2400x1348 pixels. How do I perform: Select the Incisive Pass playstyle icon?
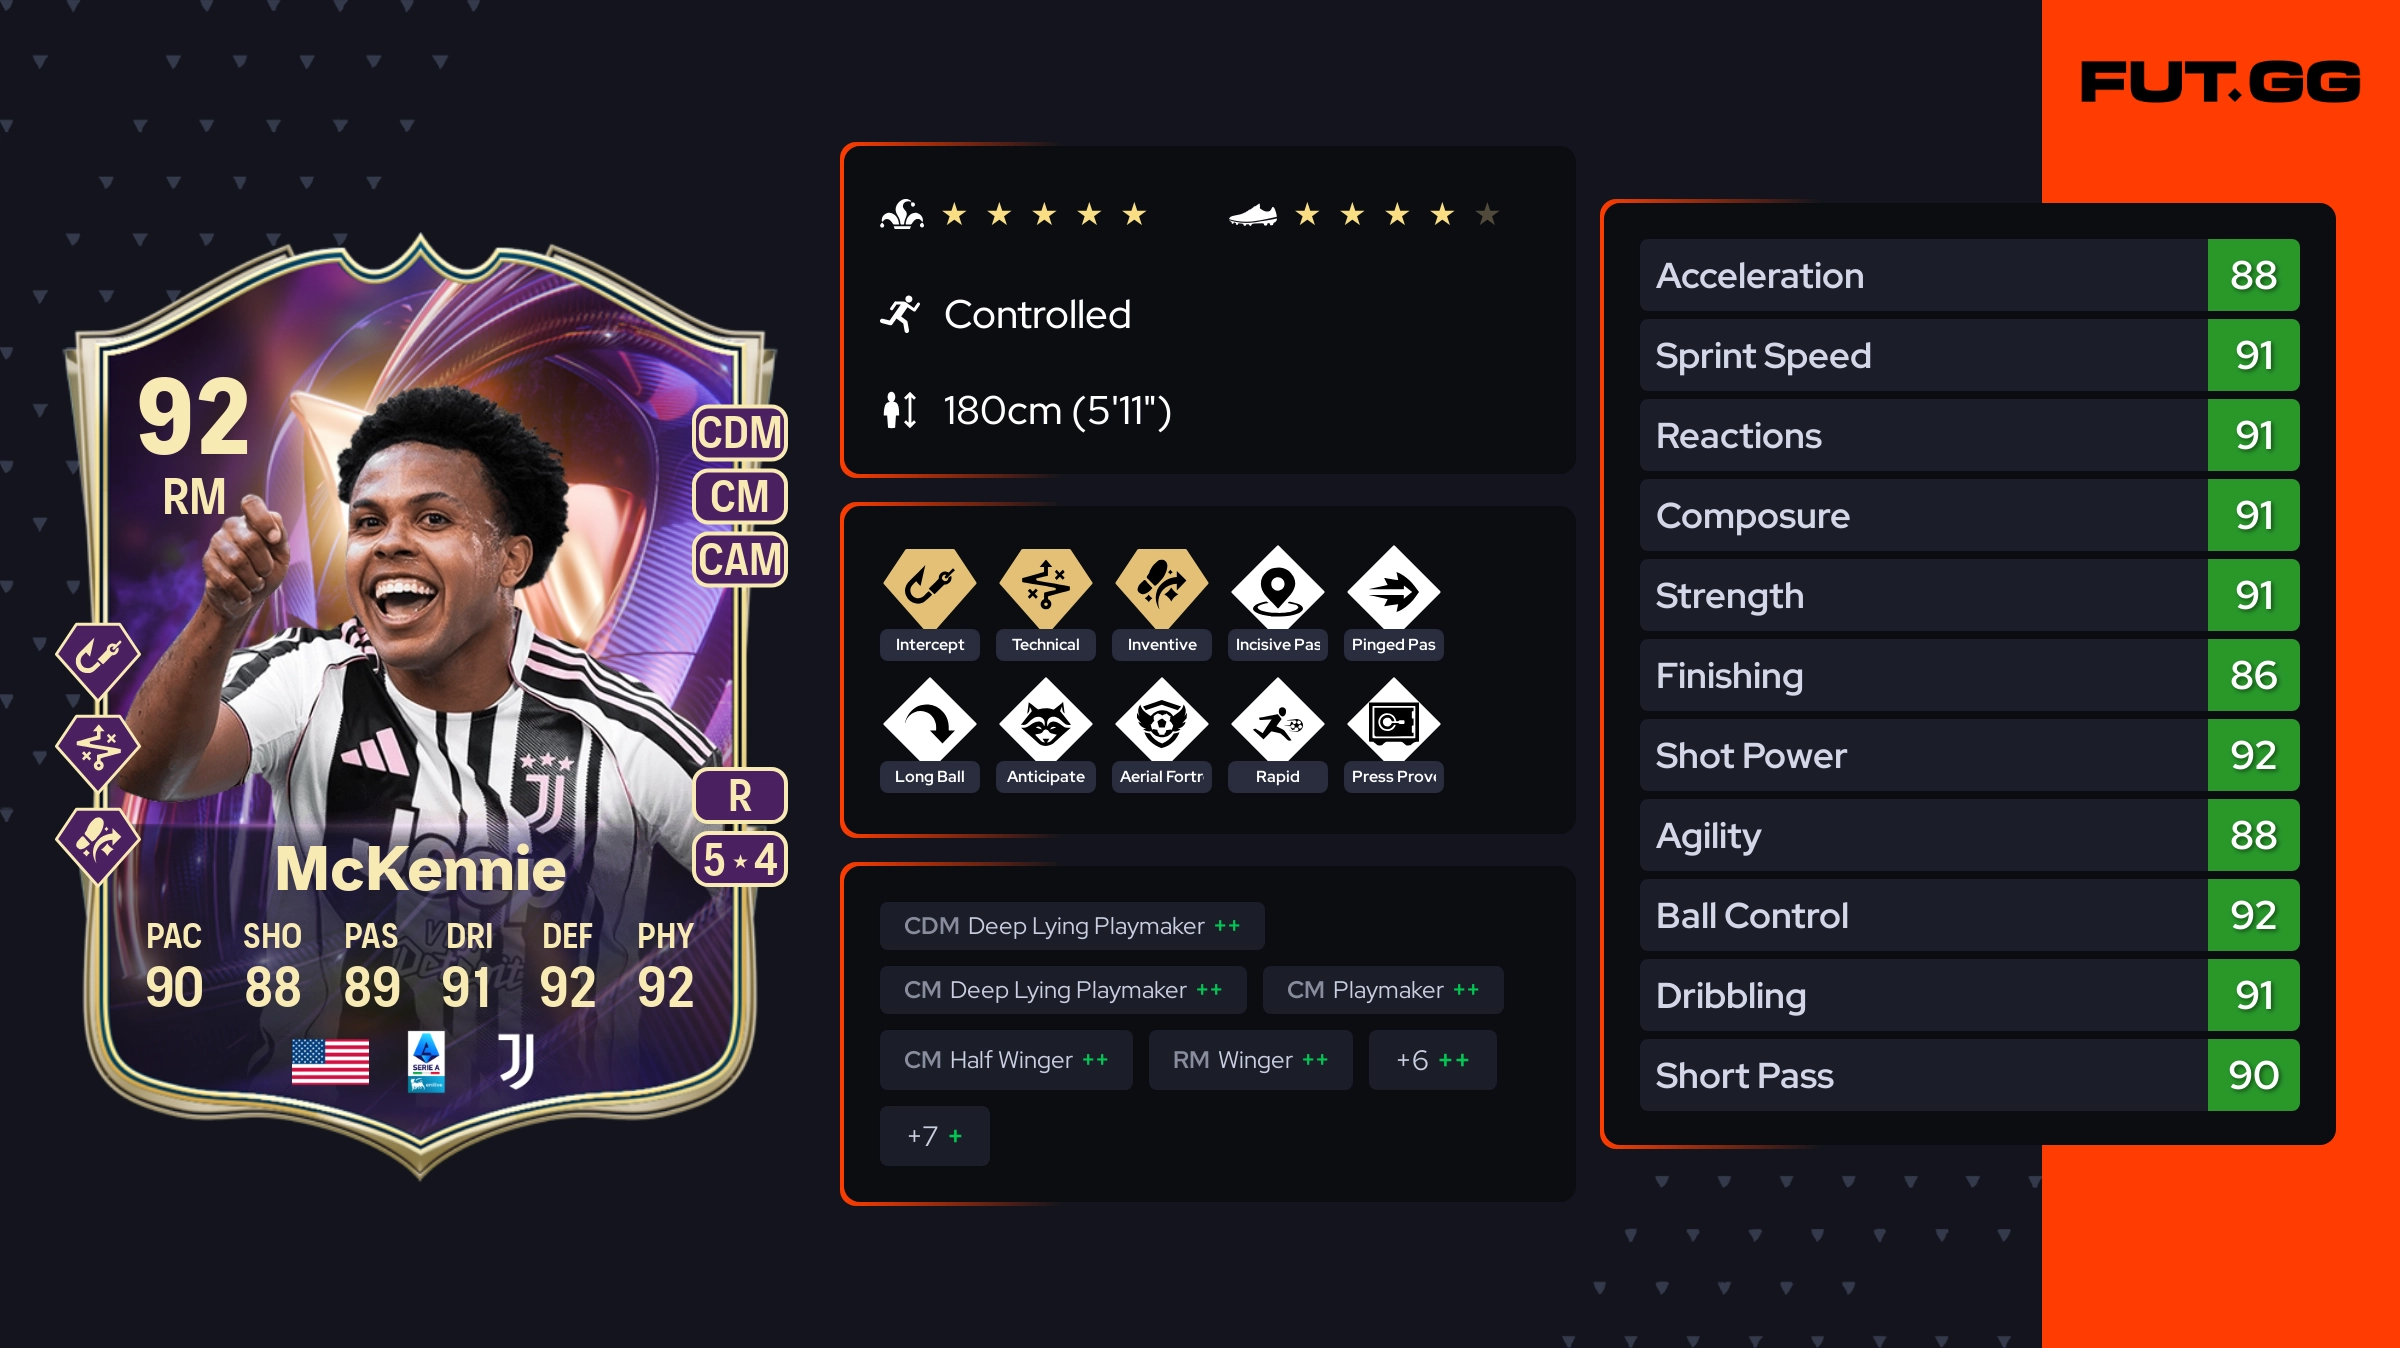pos(1277,588)
